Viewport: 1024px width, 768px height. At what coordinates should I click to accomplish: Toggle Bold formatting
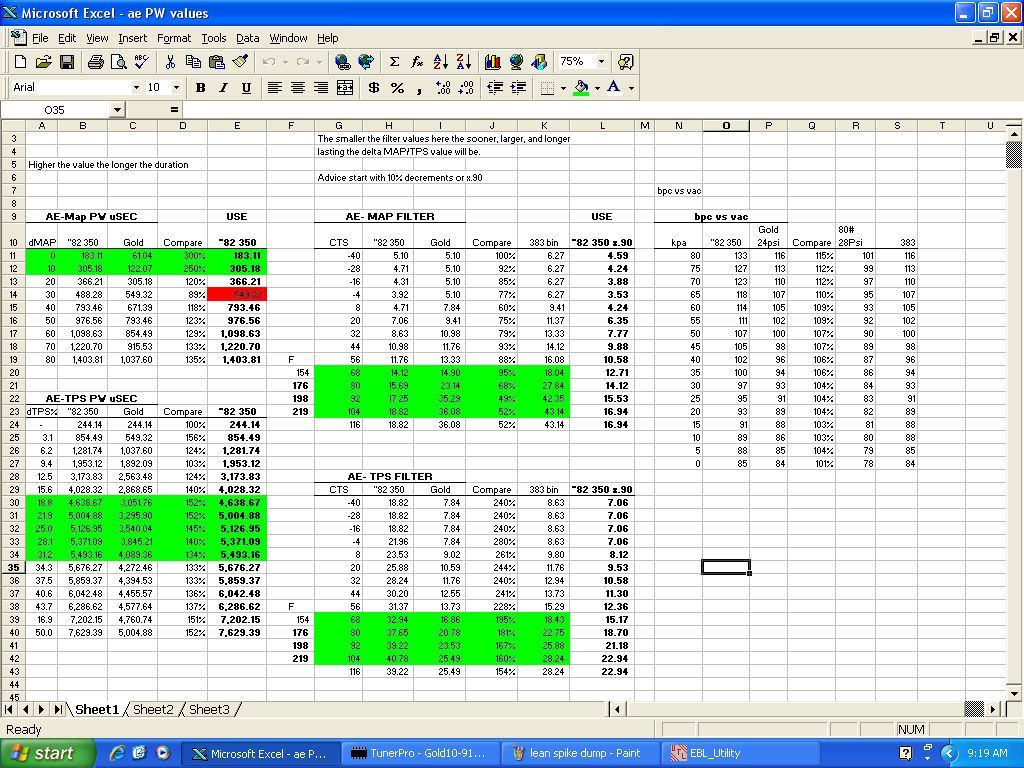coord(200,88)
